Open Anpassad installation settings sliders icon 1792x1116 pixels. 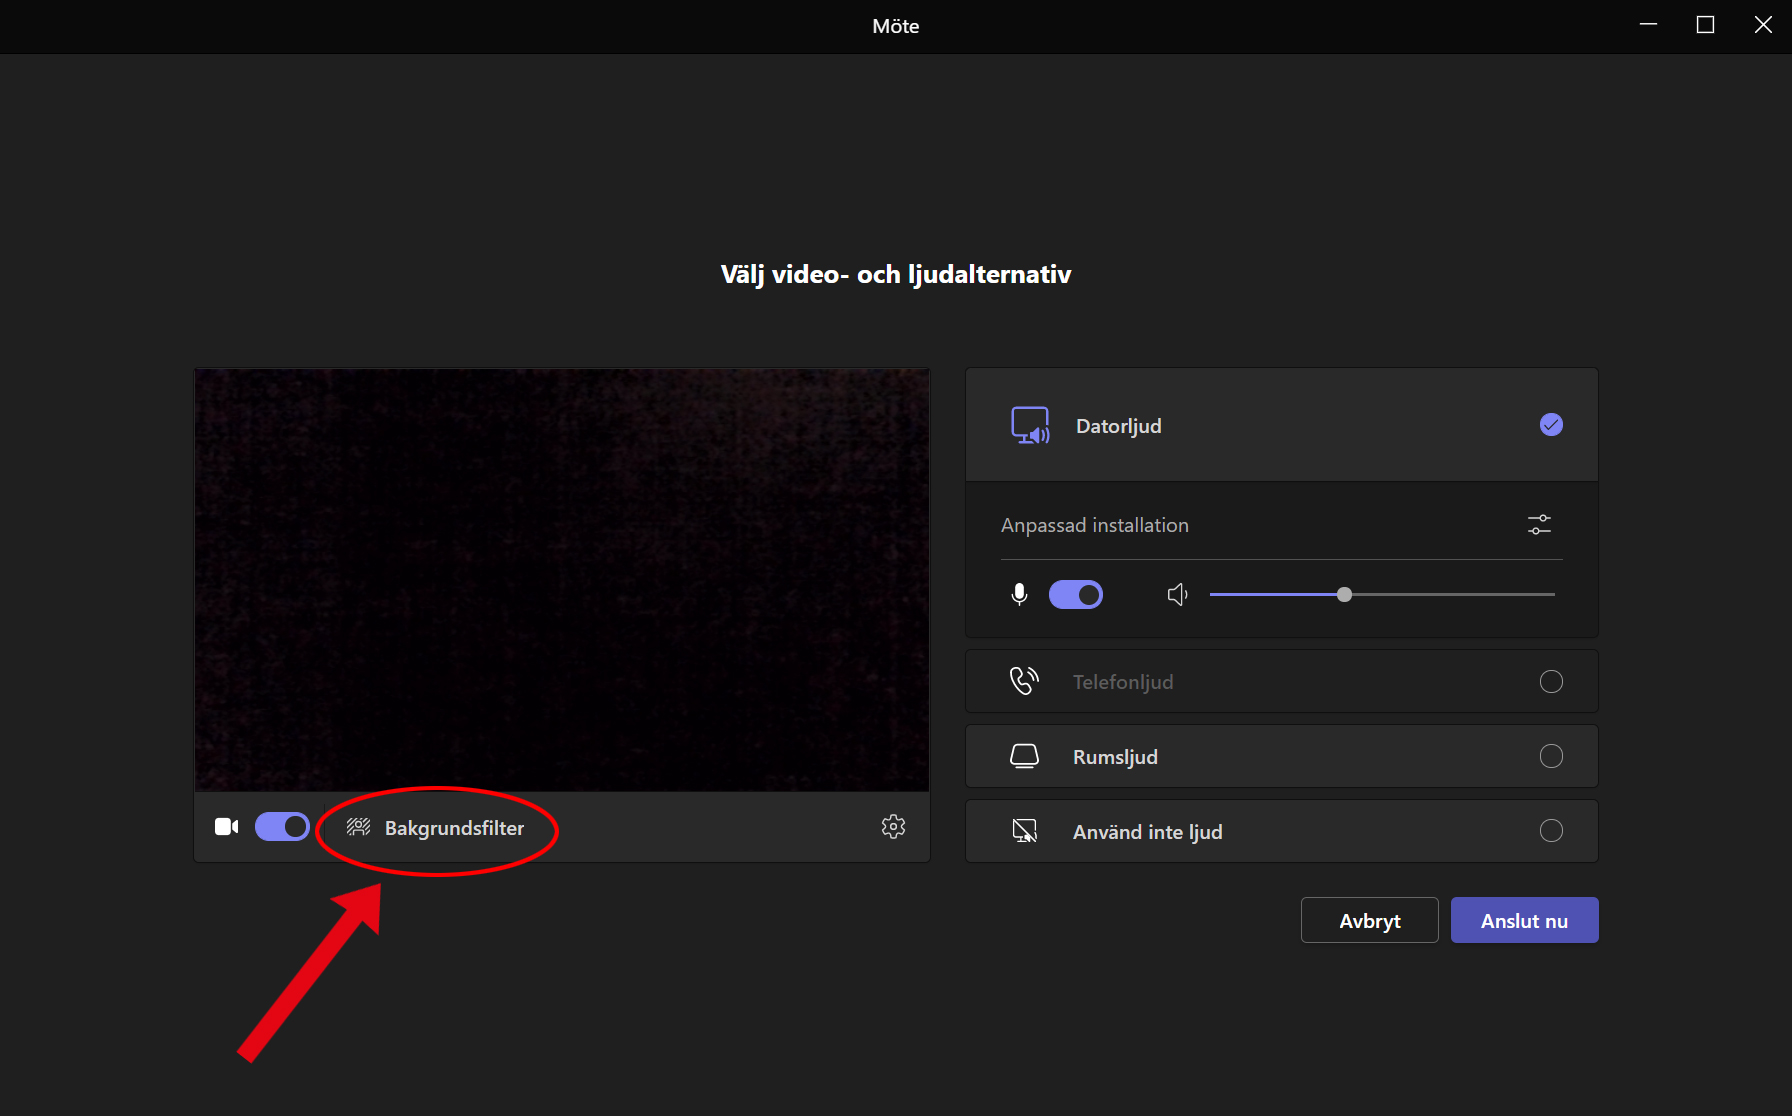click(1539, 524)
